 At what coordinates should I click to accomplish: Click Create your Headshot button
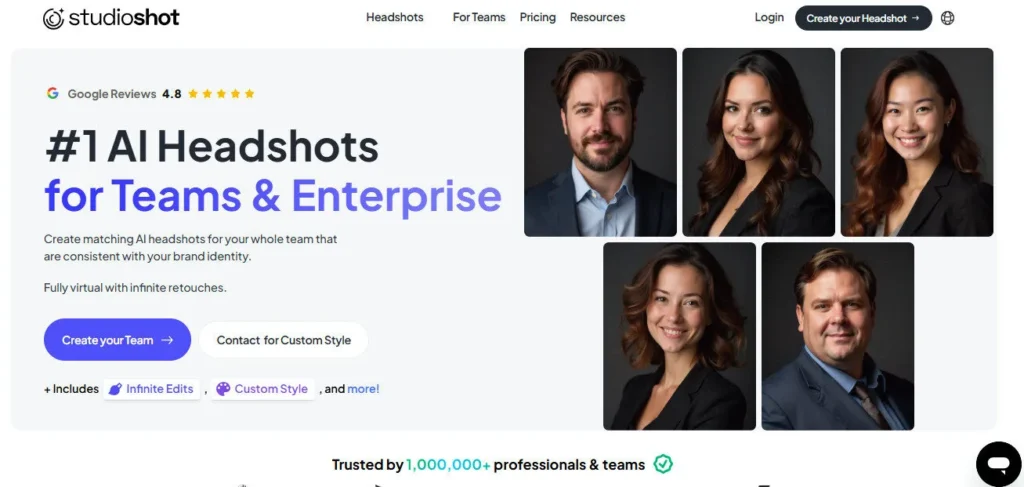pyautogui.click(x=863, y=18)
